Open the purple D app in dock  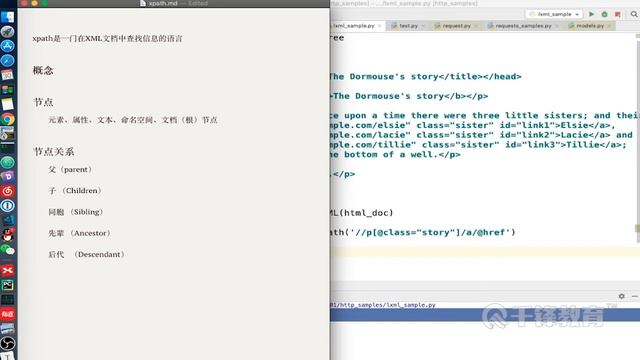pos(7,176)
